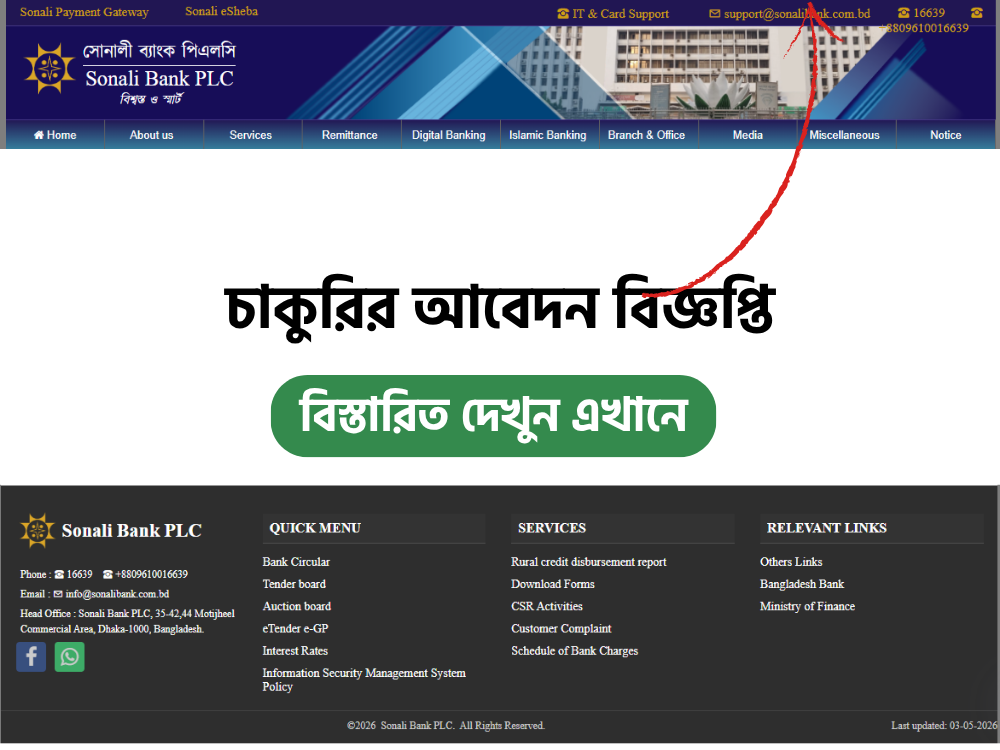The width and height of the screenshot is (1000, 750).
Task: Click the Sonali Payment Gateway link
Action: (x=84, y=12)
